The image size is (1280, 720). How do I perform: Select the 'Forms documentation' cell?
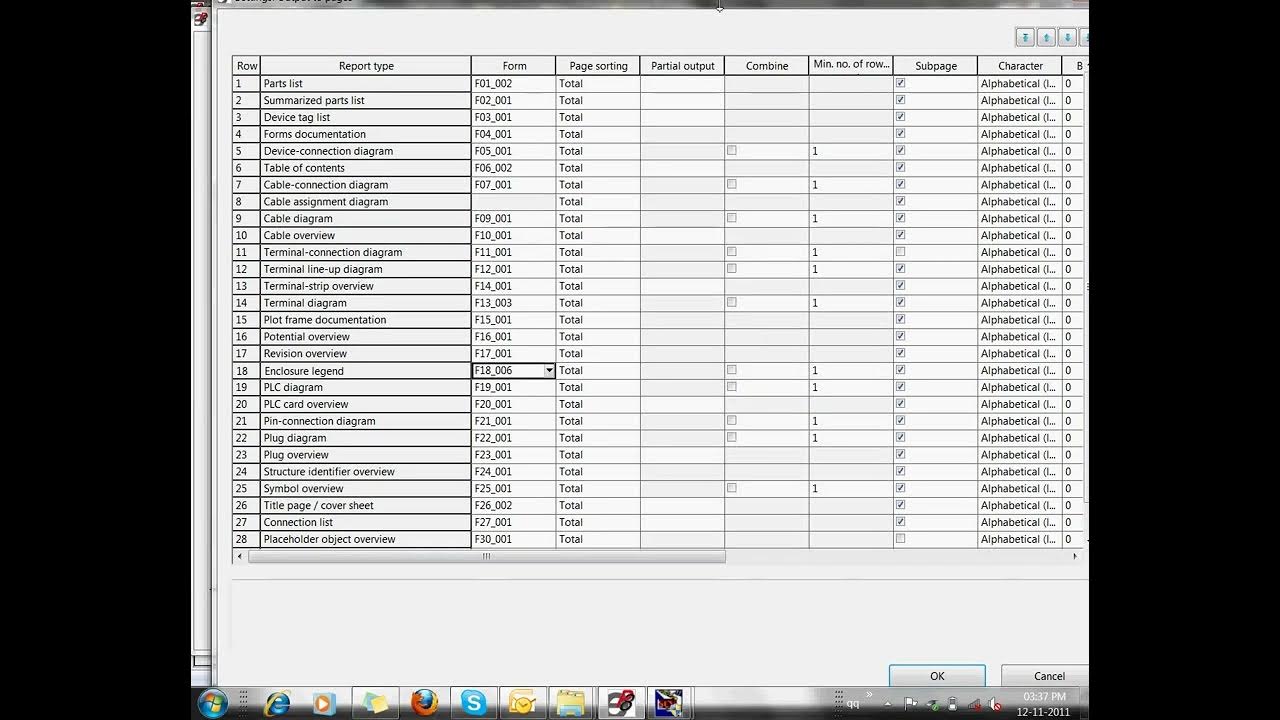366,134
